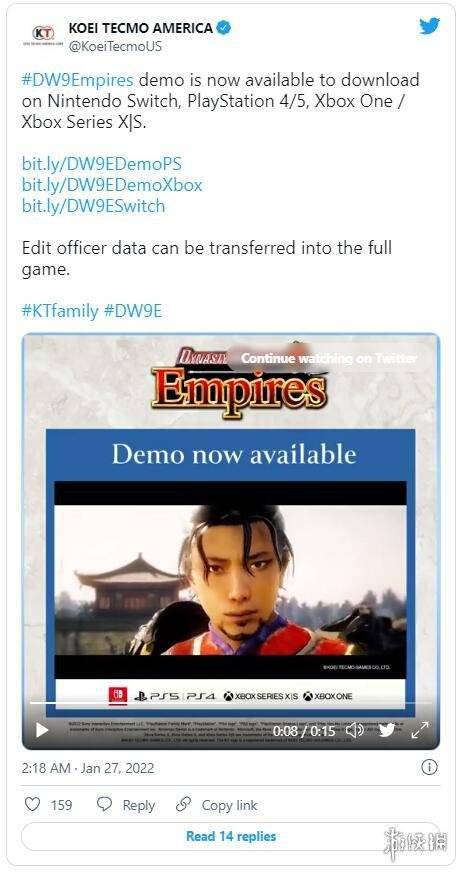Screen dimensions: 462x872
Task: Follow the bit.ly/DW9EDemoXbox link
Action: 112,185
